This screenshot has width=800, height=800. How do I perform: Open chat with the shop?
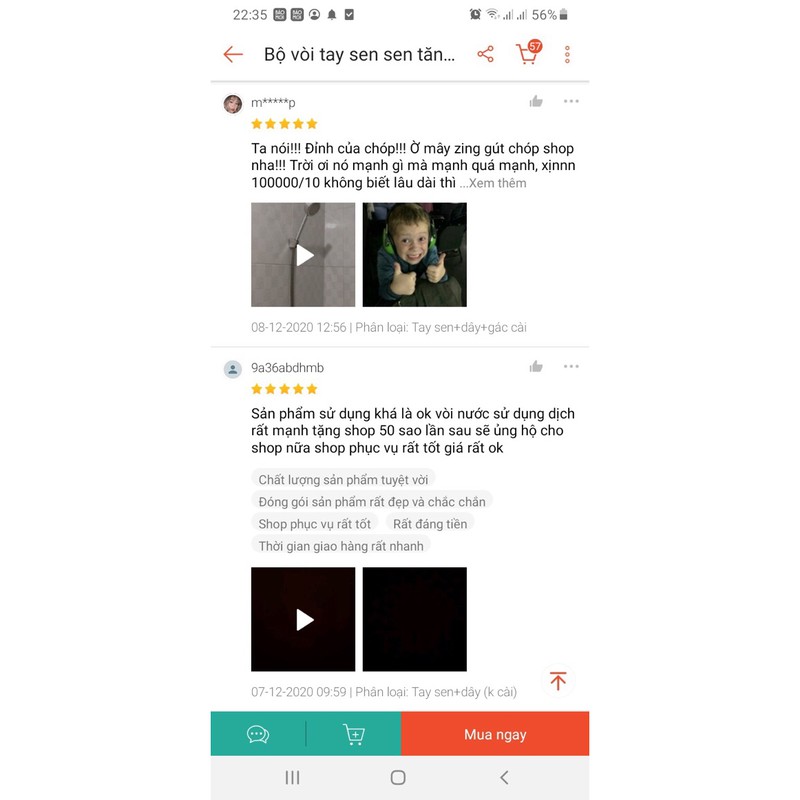[x=258, y=734]
